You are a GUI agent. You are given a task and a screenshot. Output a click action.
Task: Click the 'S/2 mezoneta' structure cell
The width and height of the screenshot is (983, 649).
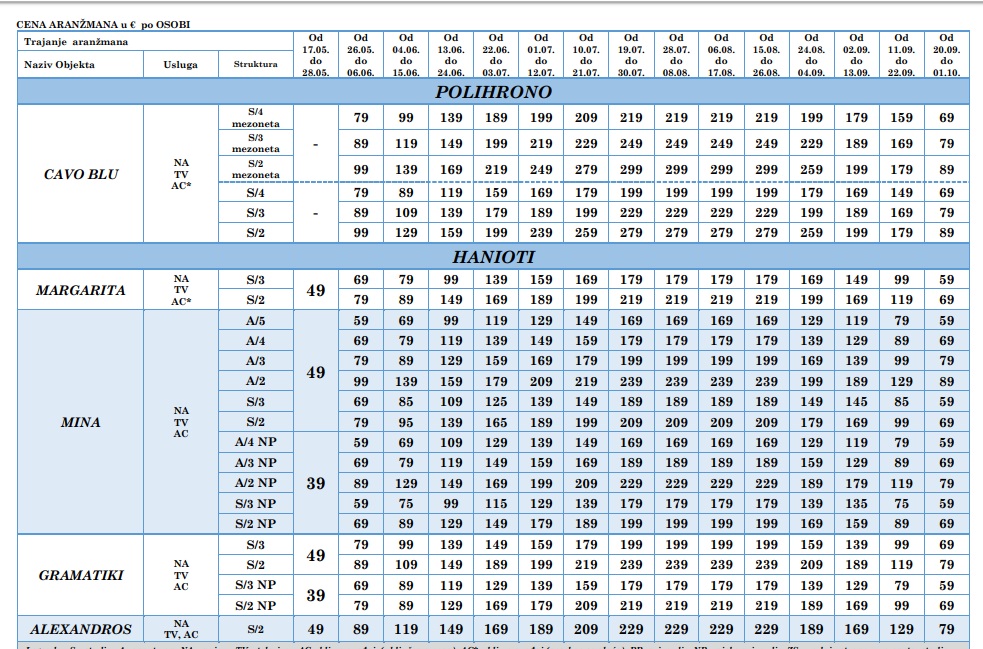tap(256, 170)
